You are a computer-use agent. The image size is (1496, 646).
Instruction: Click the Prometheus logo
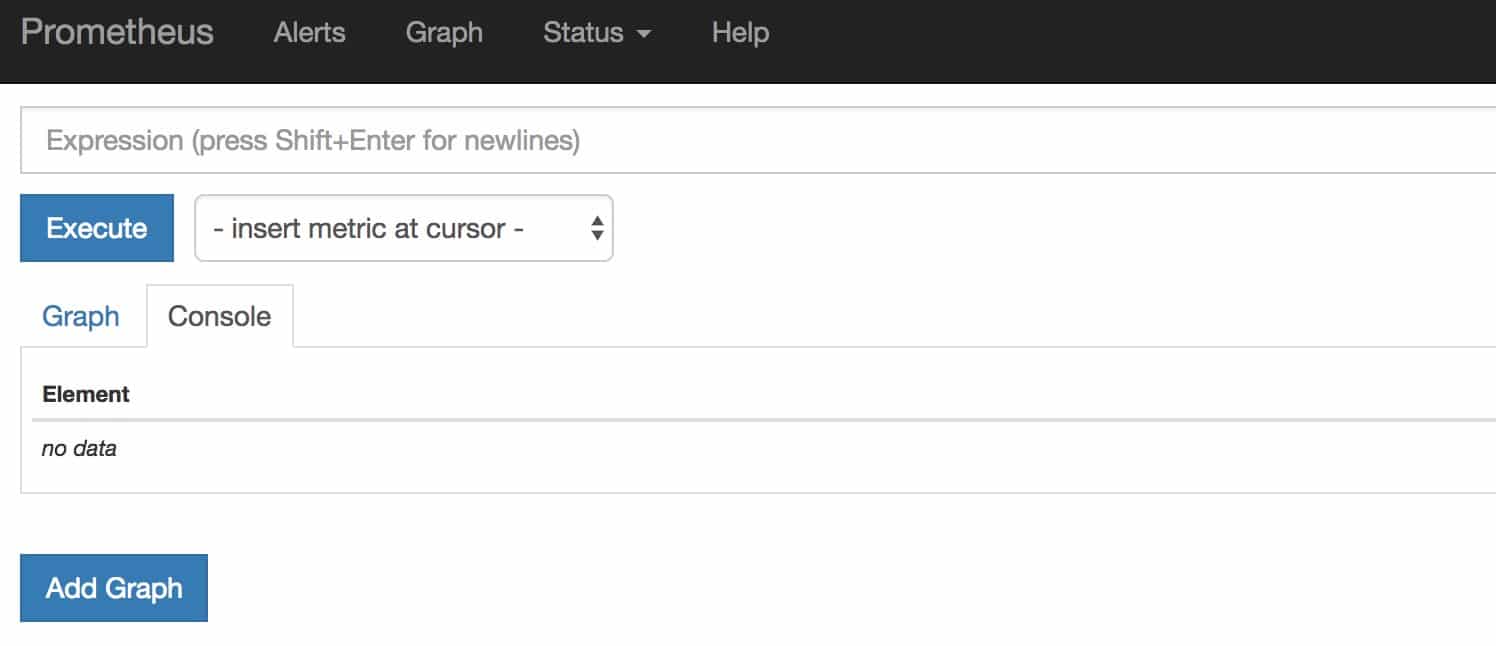[x=116, y=31]
